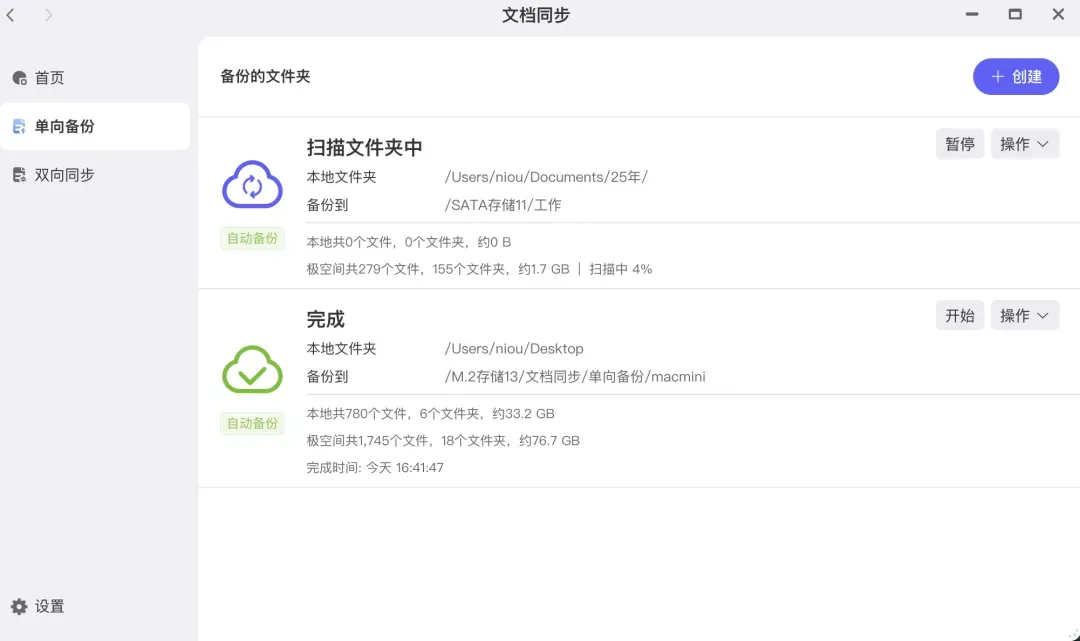Click the green completed cloud icon
Viewport: 1080px width, 641px height.
(x=252, y=370)
